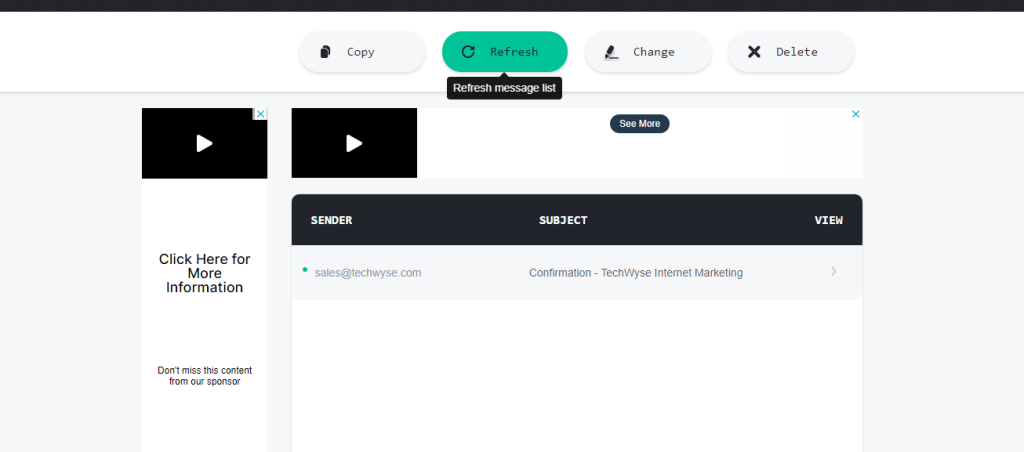Click the Click Here for More Information ad text
Screen dimensions: 1024x452
pyautogui.click(x=204, y=273)
